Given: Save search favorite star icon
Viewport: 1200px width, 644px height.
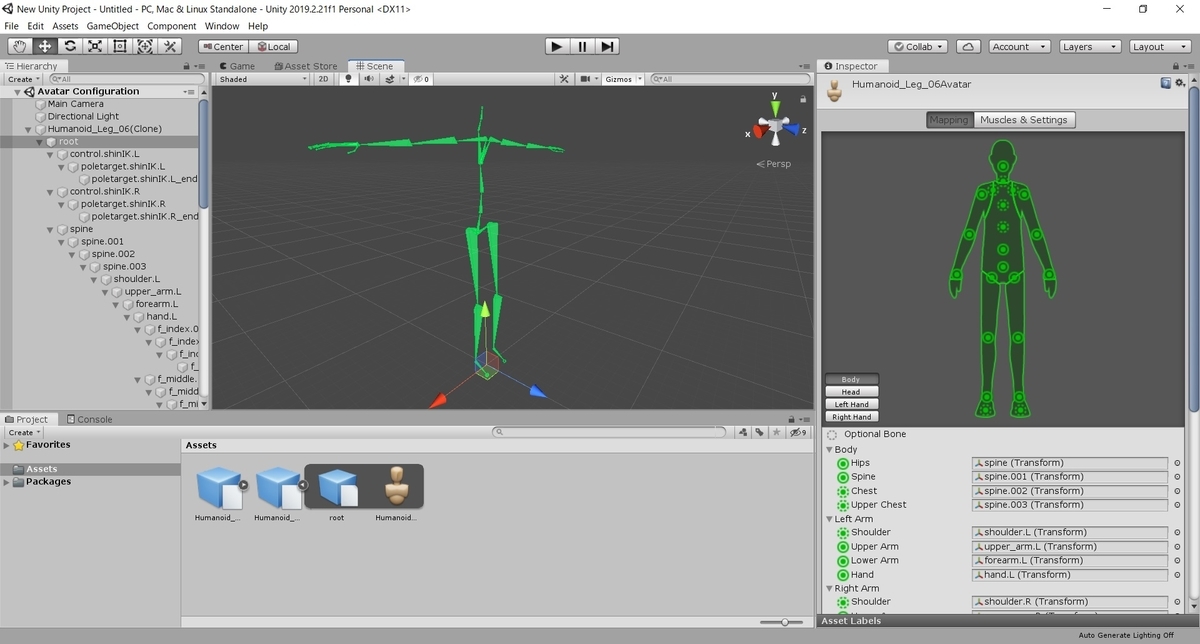Looking at the screenshot, I should [x=777, y=432].
